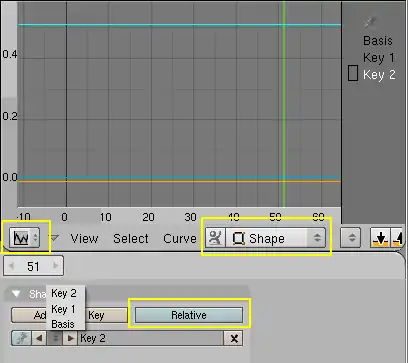
Task: Open the Select menu
Action: click(131, 239)
